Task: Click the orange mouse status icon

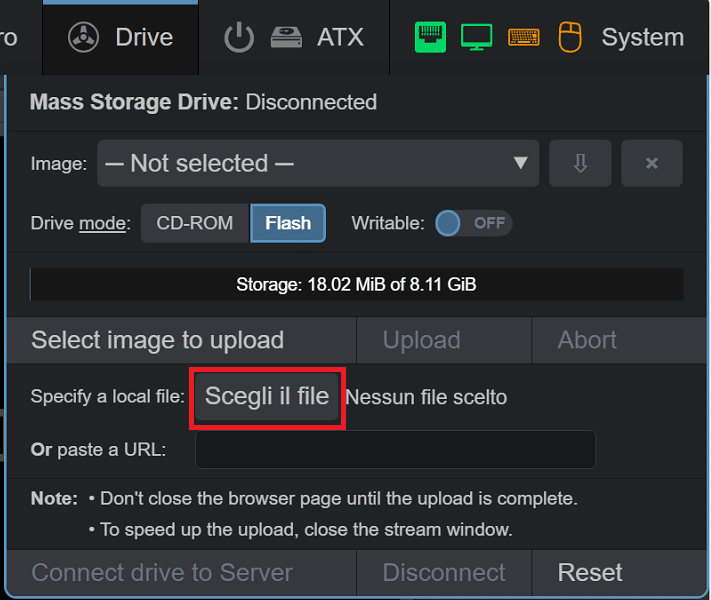Action: (570, 37)
